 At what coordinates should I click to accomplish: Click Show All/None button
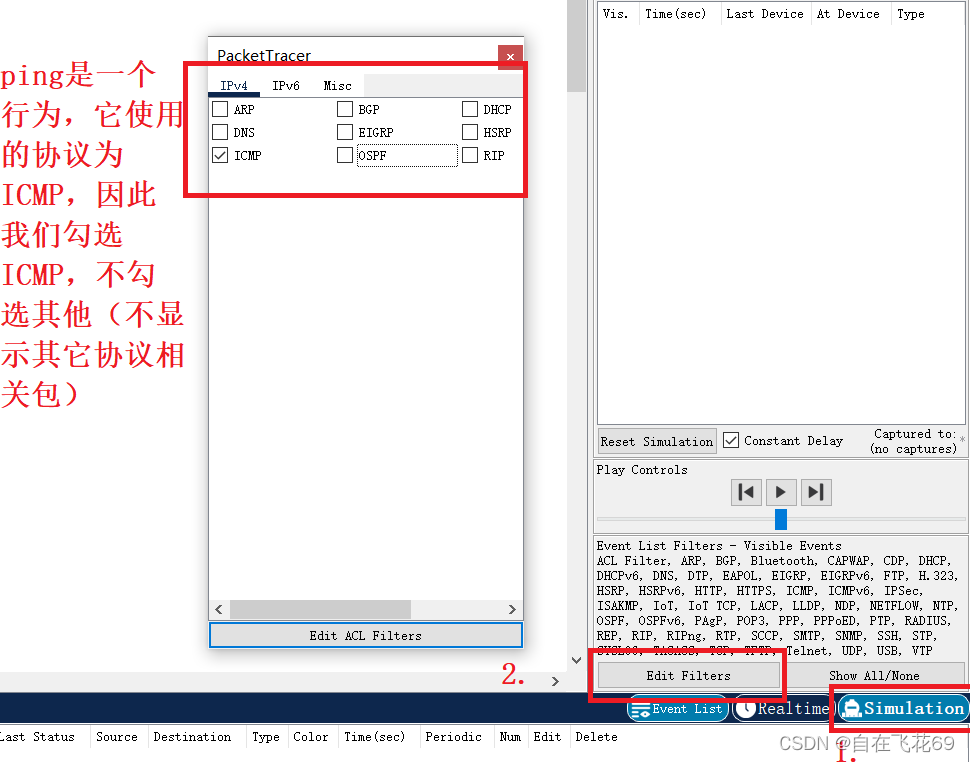coord(873,675)
